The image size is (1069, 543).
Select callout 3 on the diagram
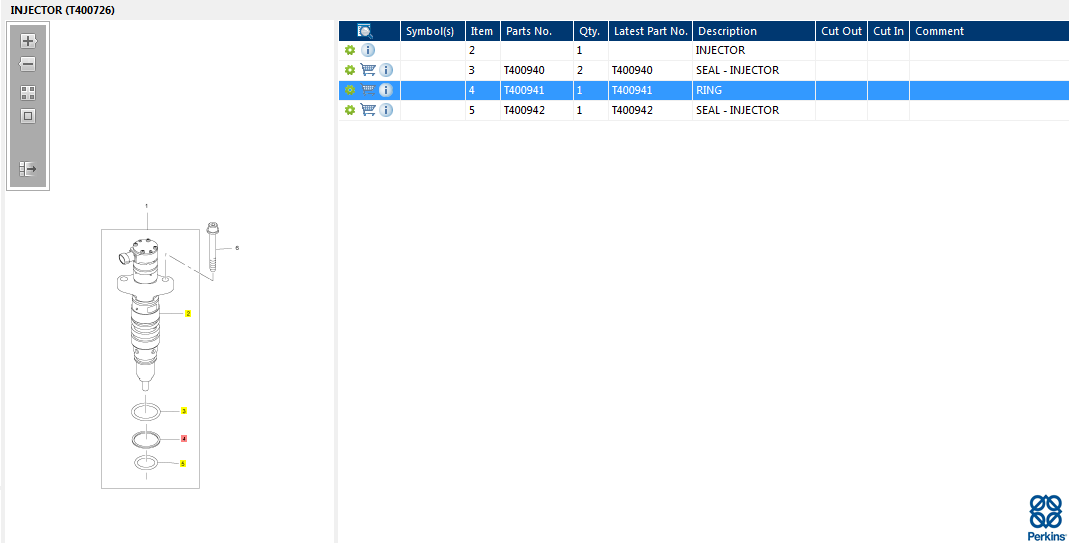pos(184,411)
